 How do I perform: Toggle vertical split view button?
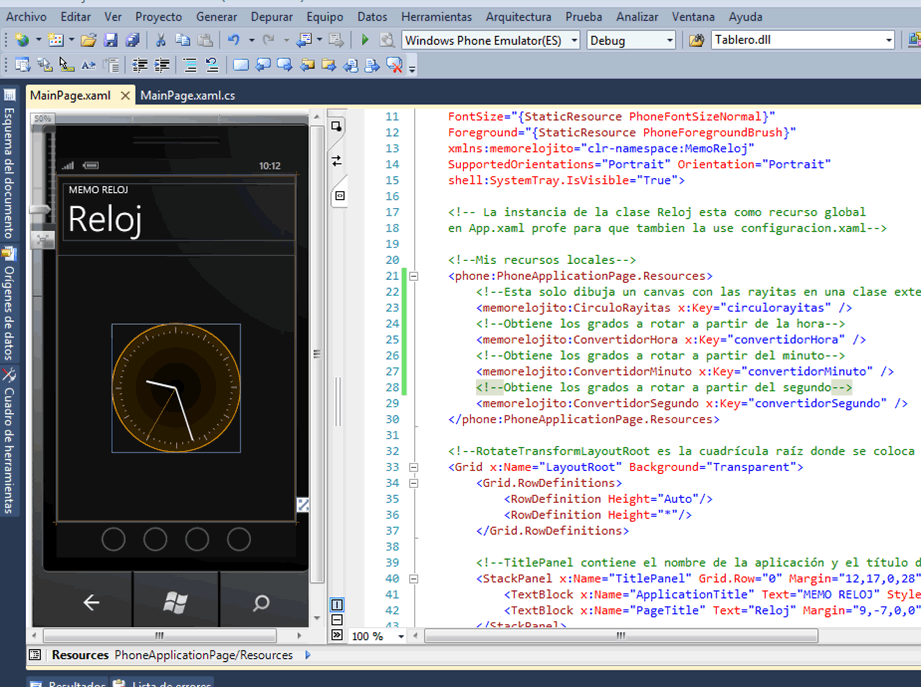[x=337, y=605]
